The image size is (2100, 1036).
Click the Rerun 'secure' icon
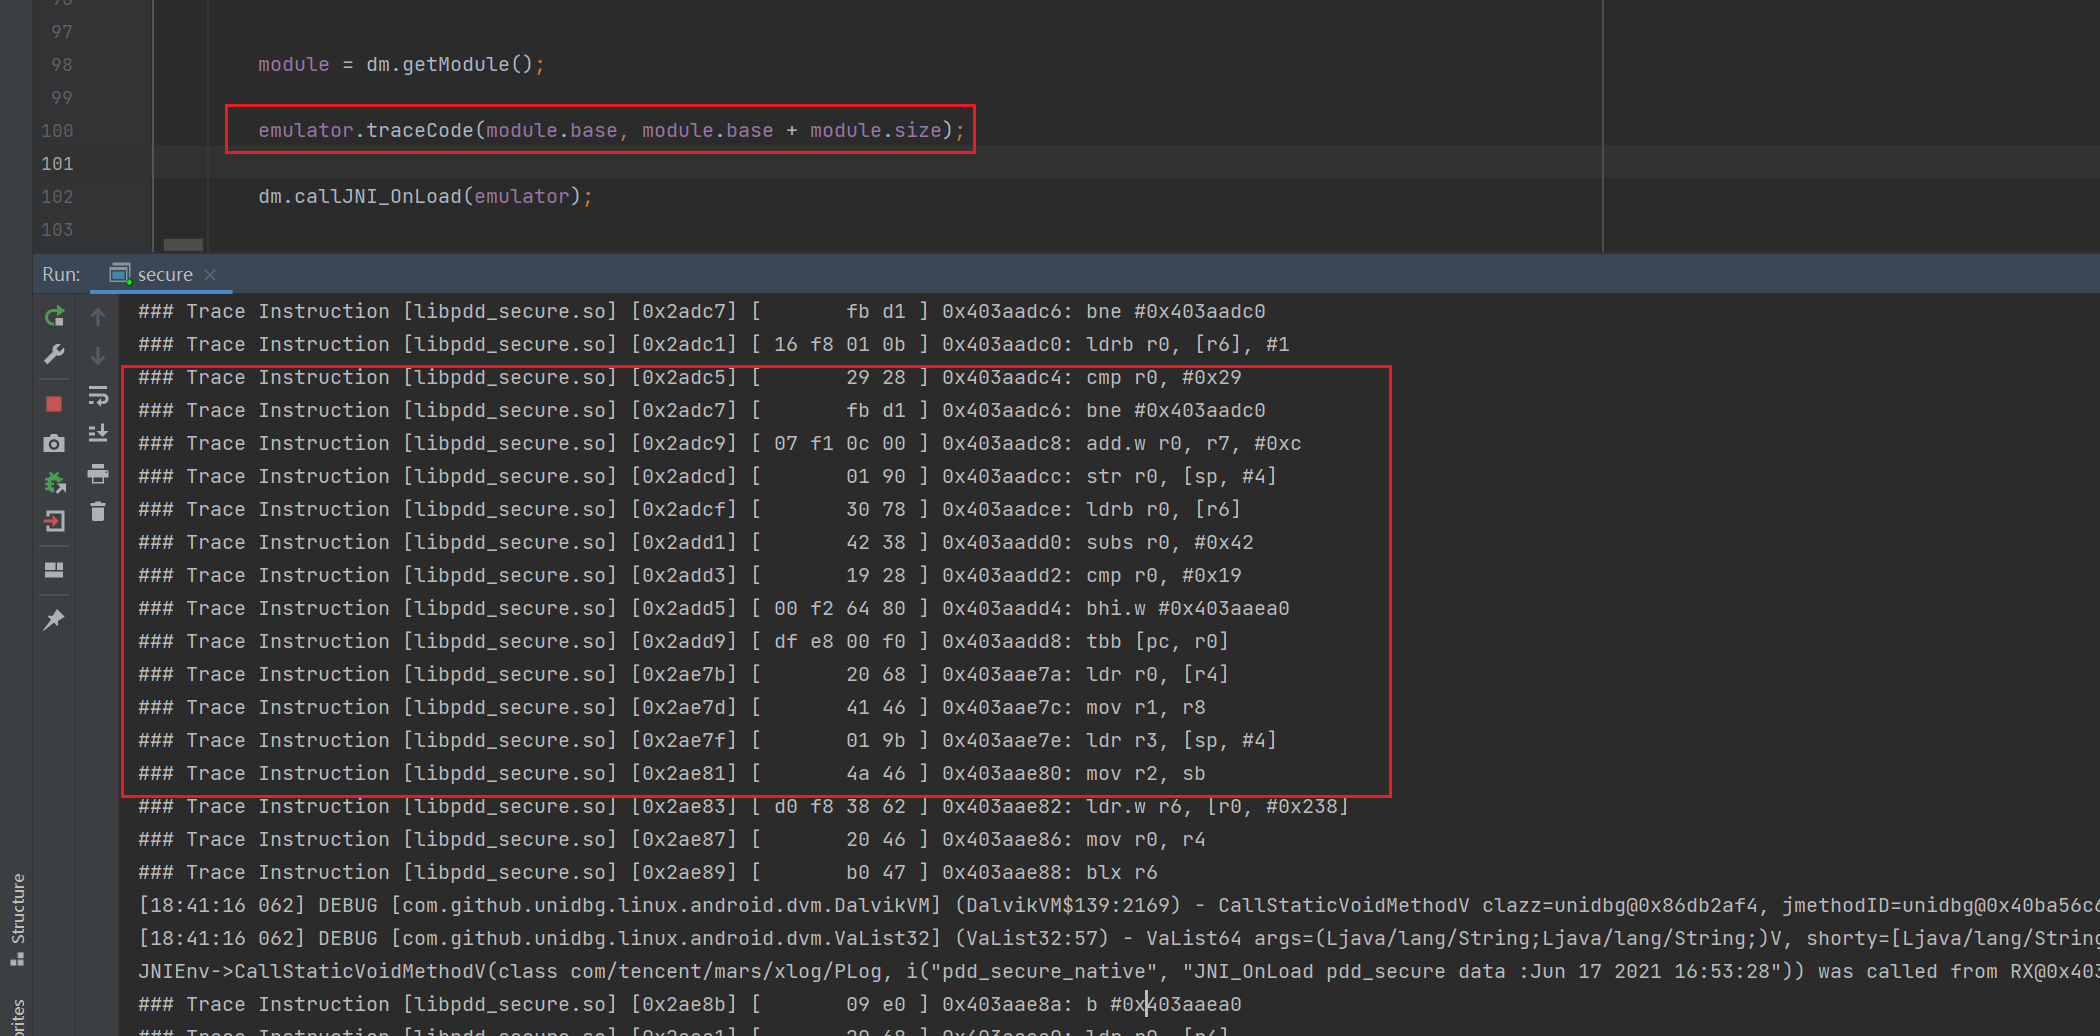pyautogui.click(x=54, y=317)
